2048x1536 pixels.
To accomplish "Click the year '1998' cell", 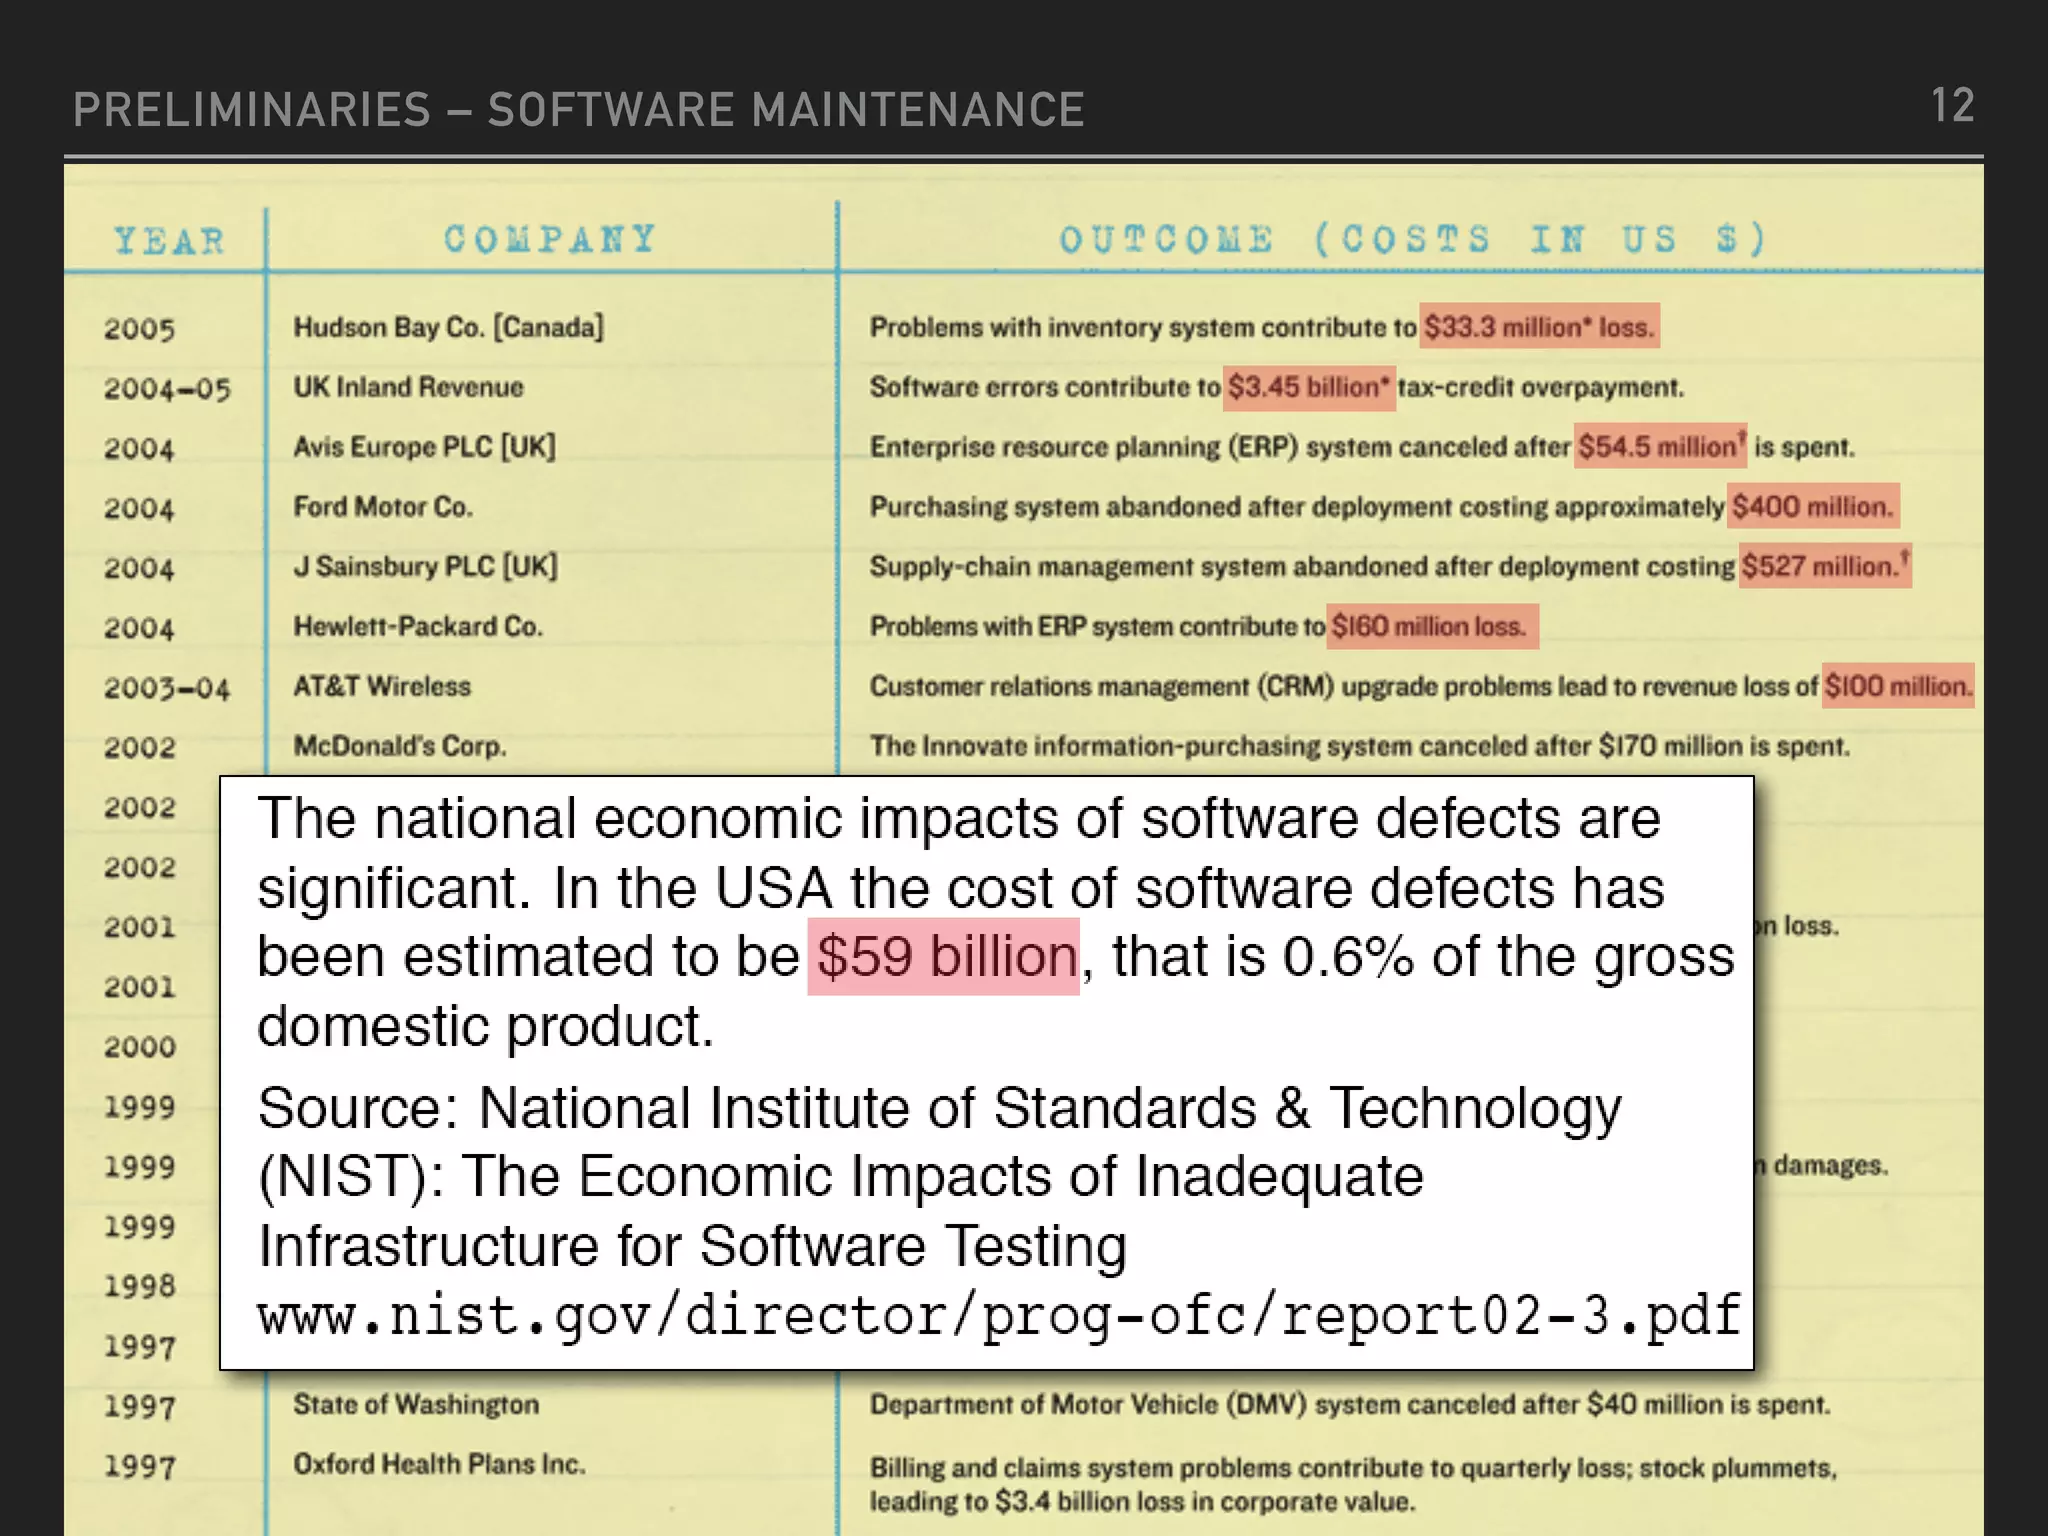I will pos(139,1286).
